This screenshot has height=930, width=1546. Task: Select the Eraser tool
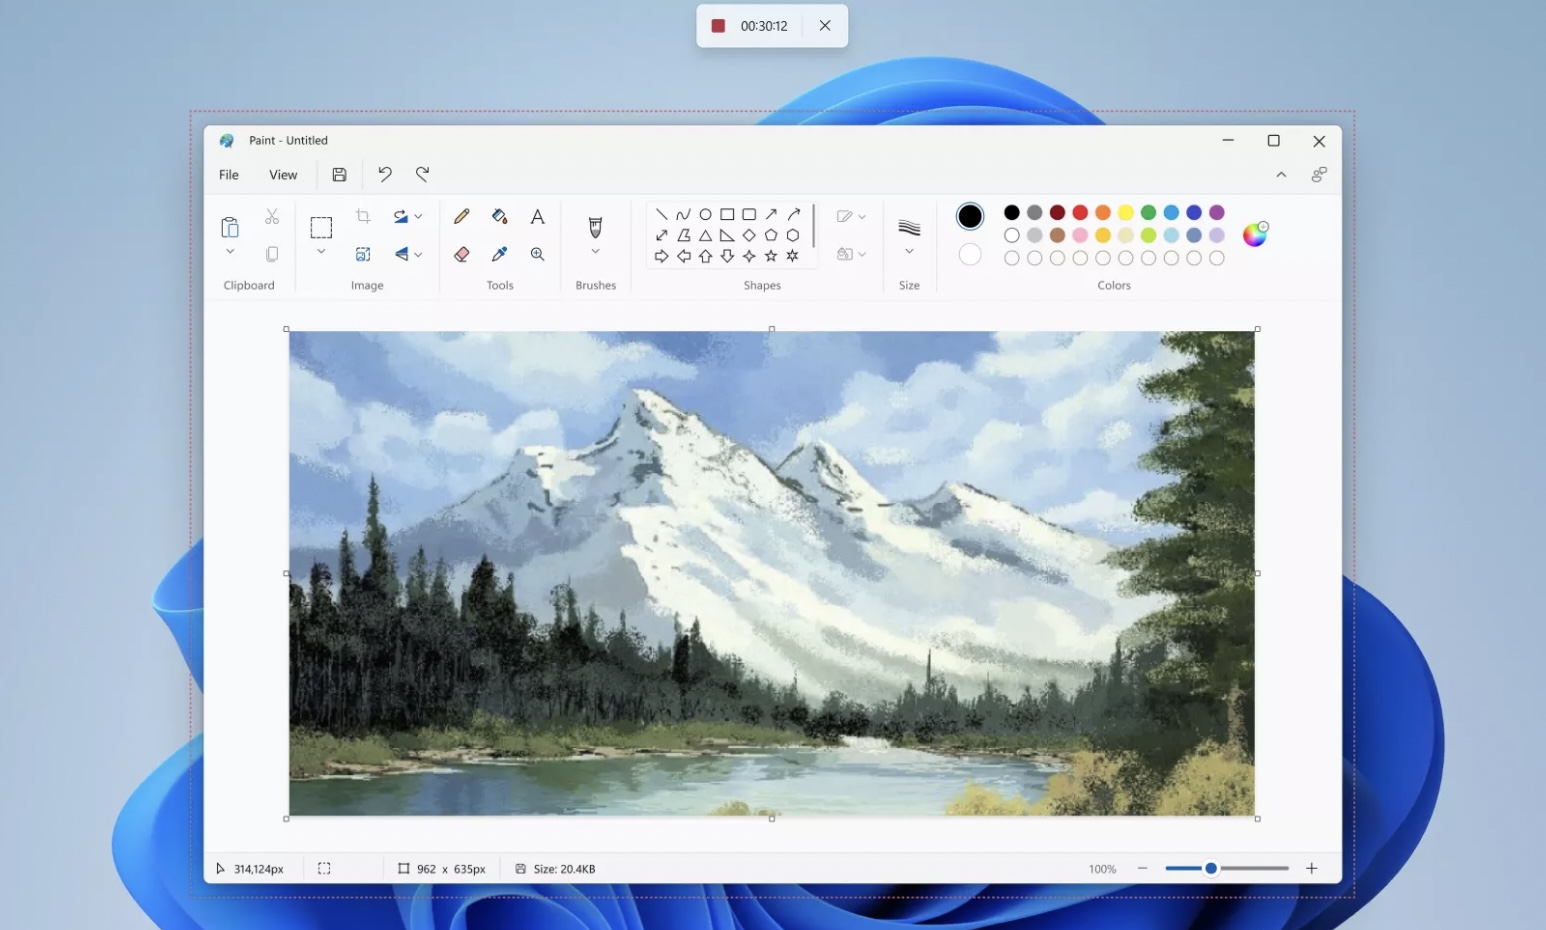[x=461, y=254]
